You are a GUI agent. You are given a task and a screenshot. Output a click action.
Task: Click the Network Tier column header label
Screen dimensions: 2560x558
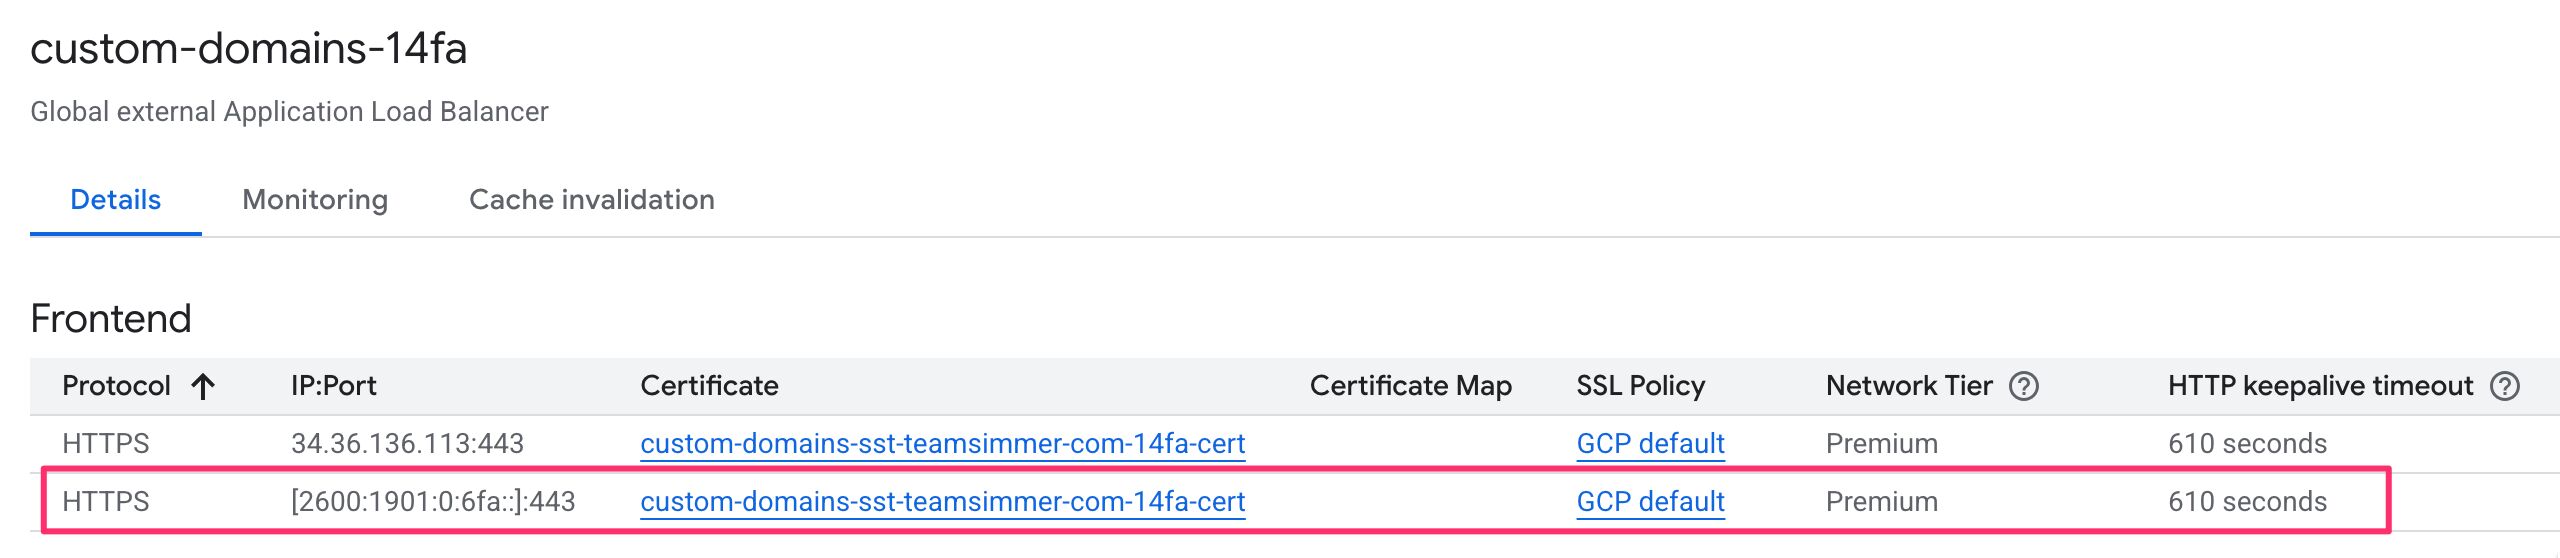pyautogui.click(x=1908, y=386)
